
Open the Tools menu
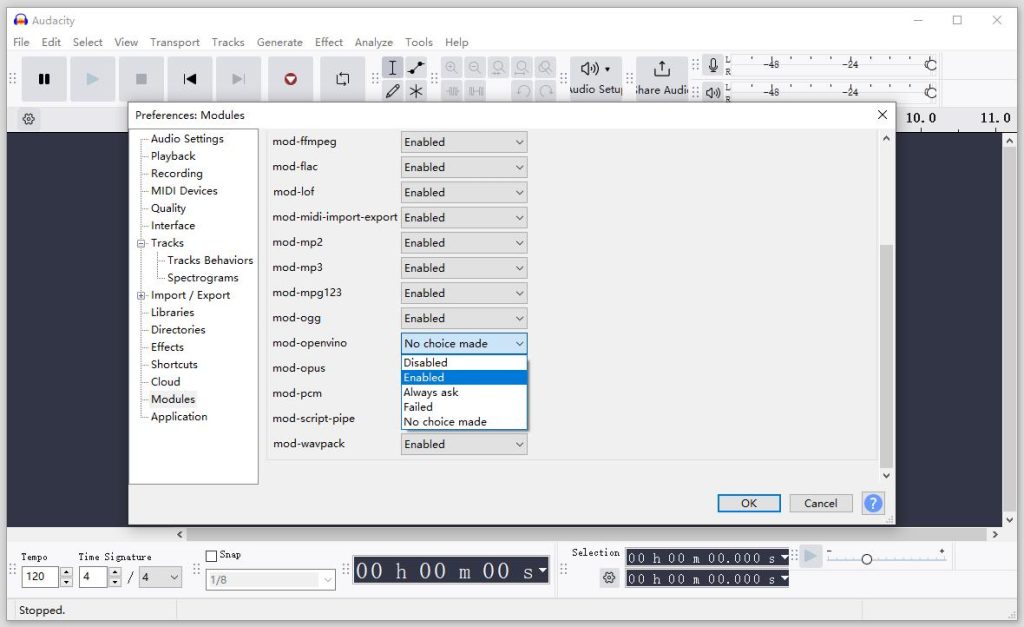pyautogui.click(x=419, y=42)
